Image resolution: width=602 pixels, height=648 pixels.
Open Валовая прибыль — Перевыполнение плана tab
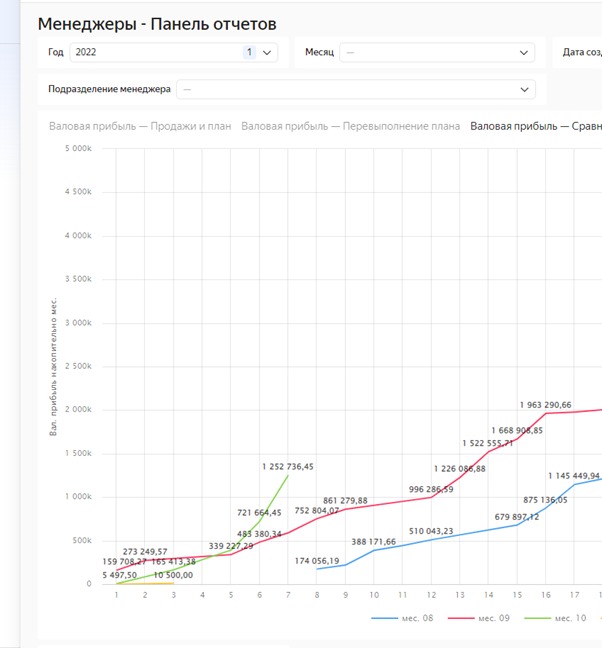[x=350, y=126]
